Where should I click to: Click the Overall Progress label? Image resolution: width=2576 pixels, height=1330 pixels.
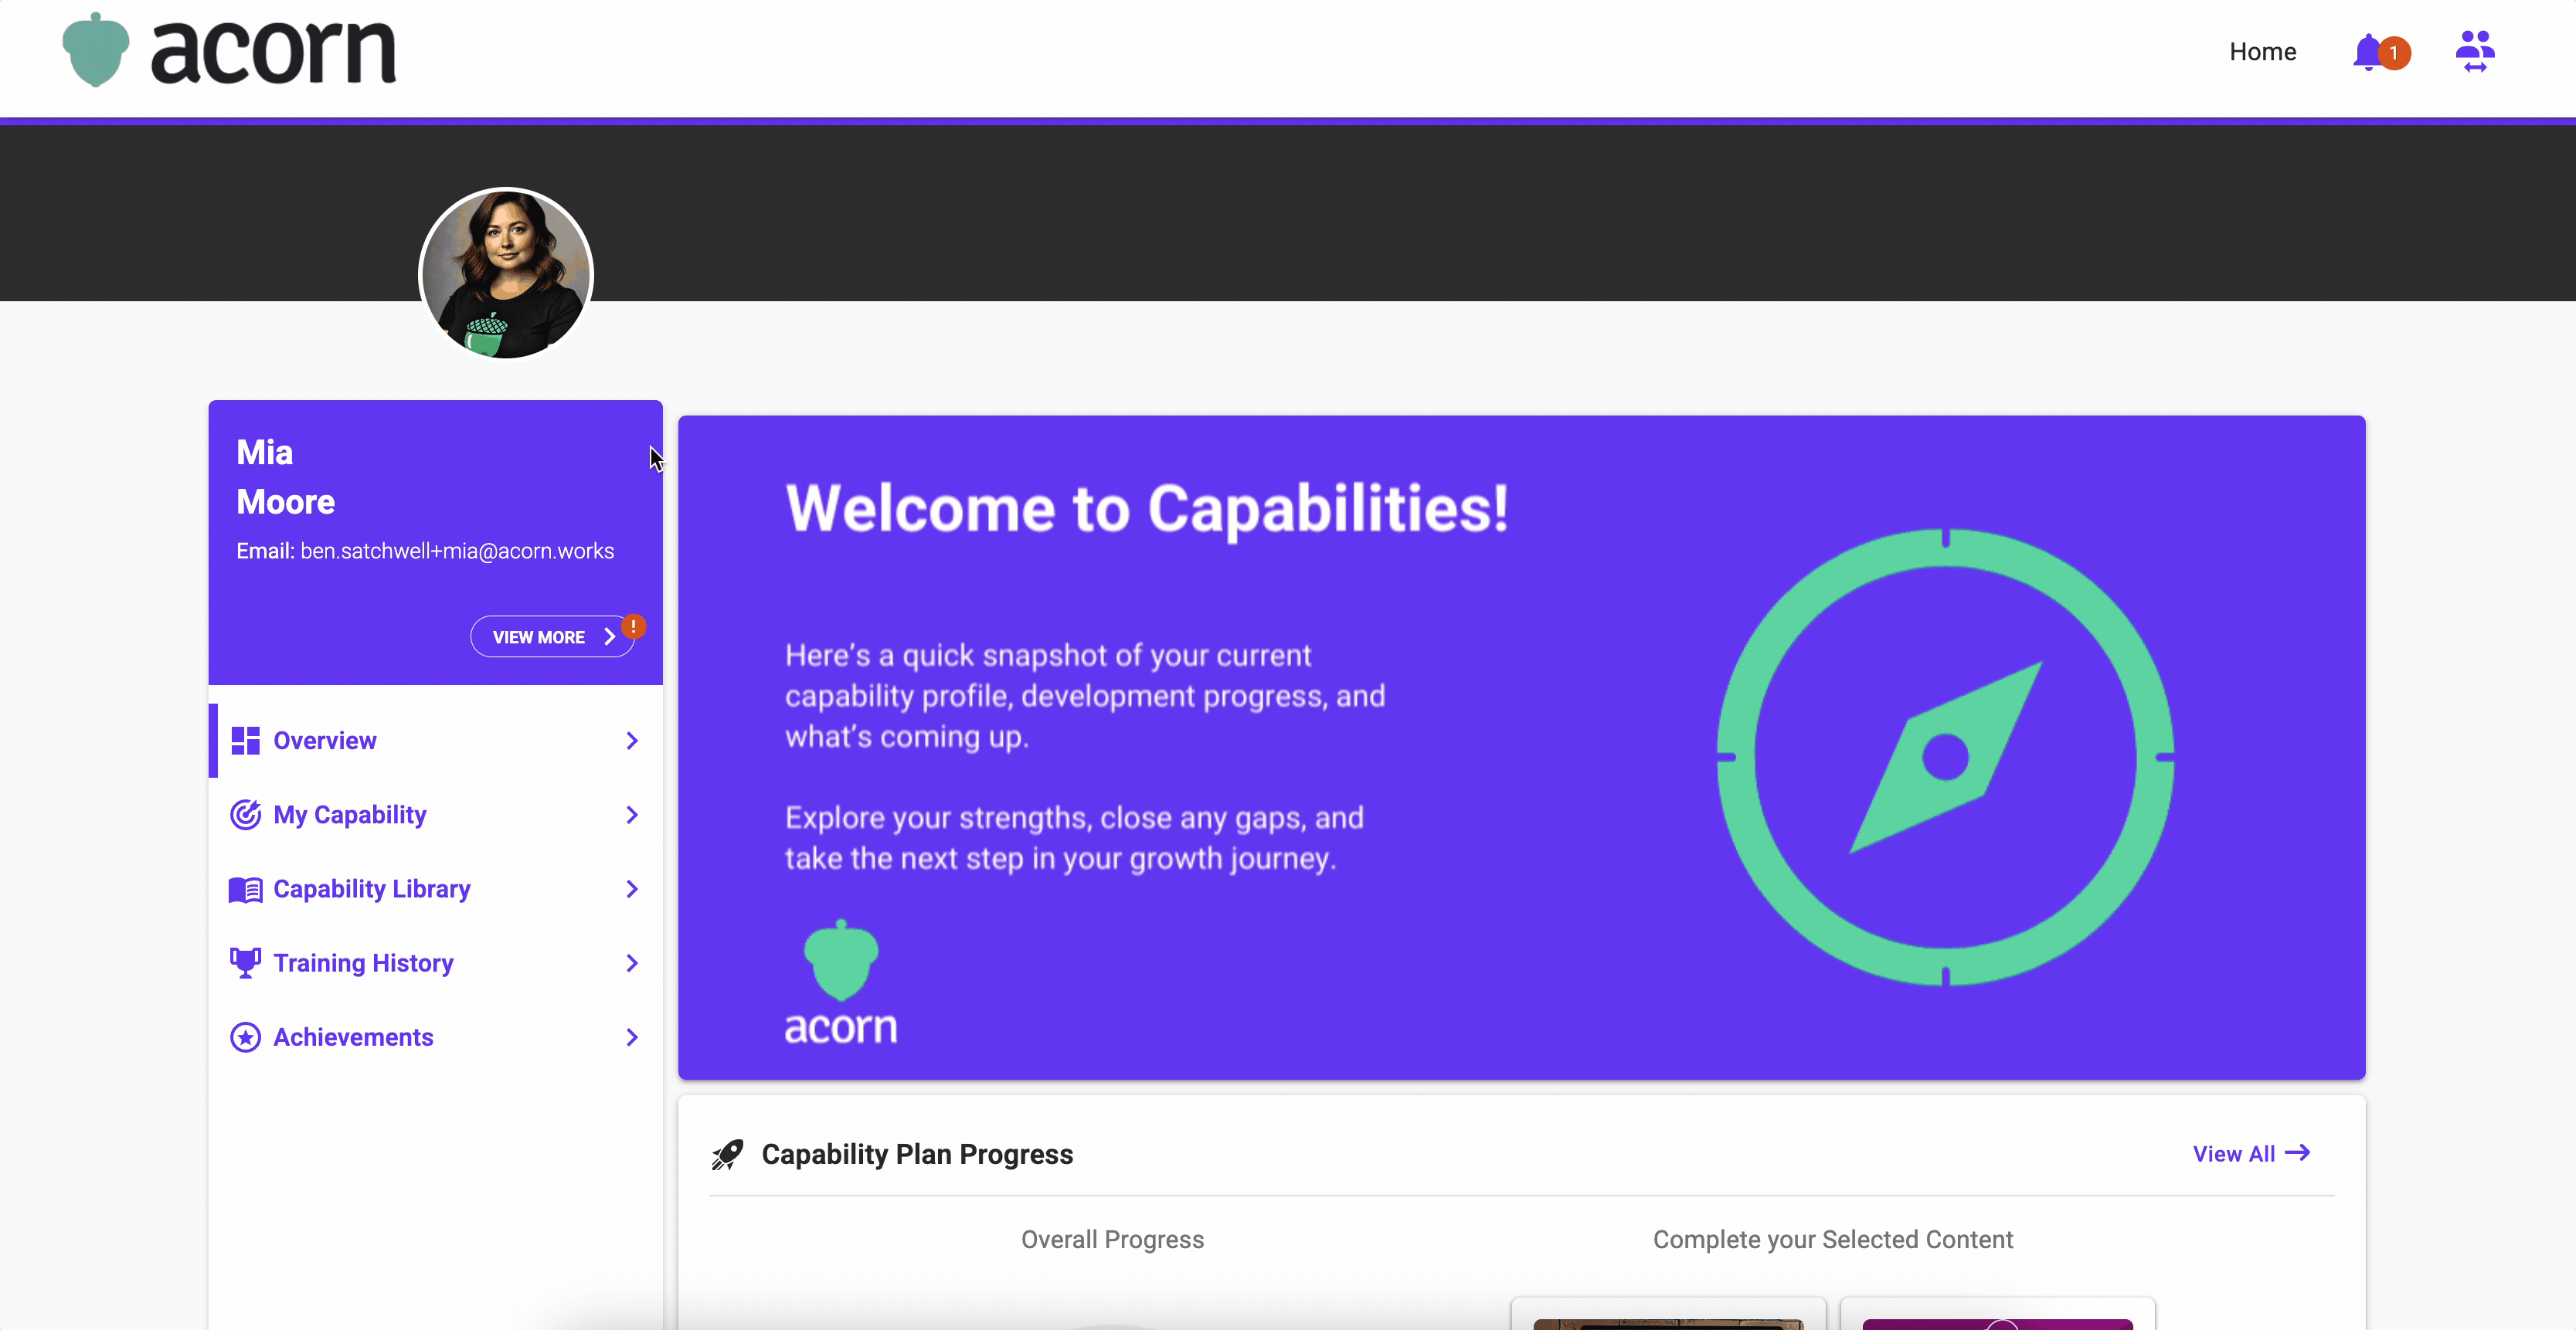1112,1239
